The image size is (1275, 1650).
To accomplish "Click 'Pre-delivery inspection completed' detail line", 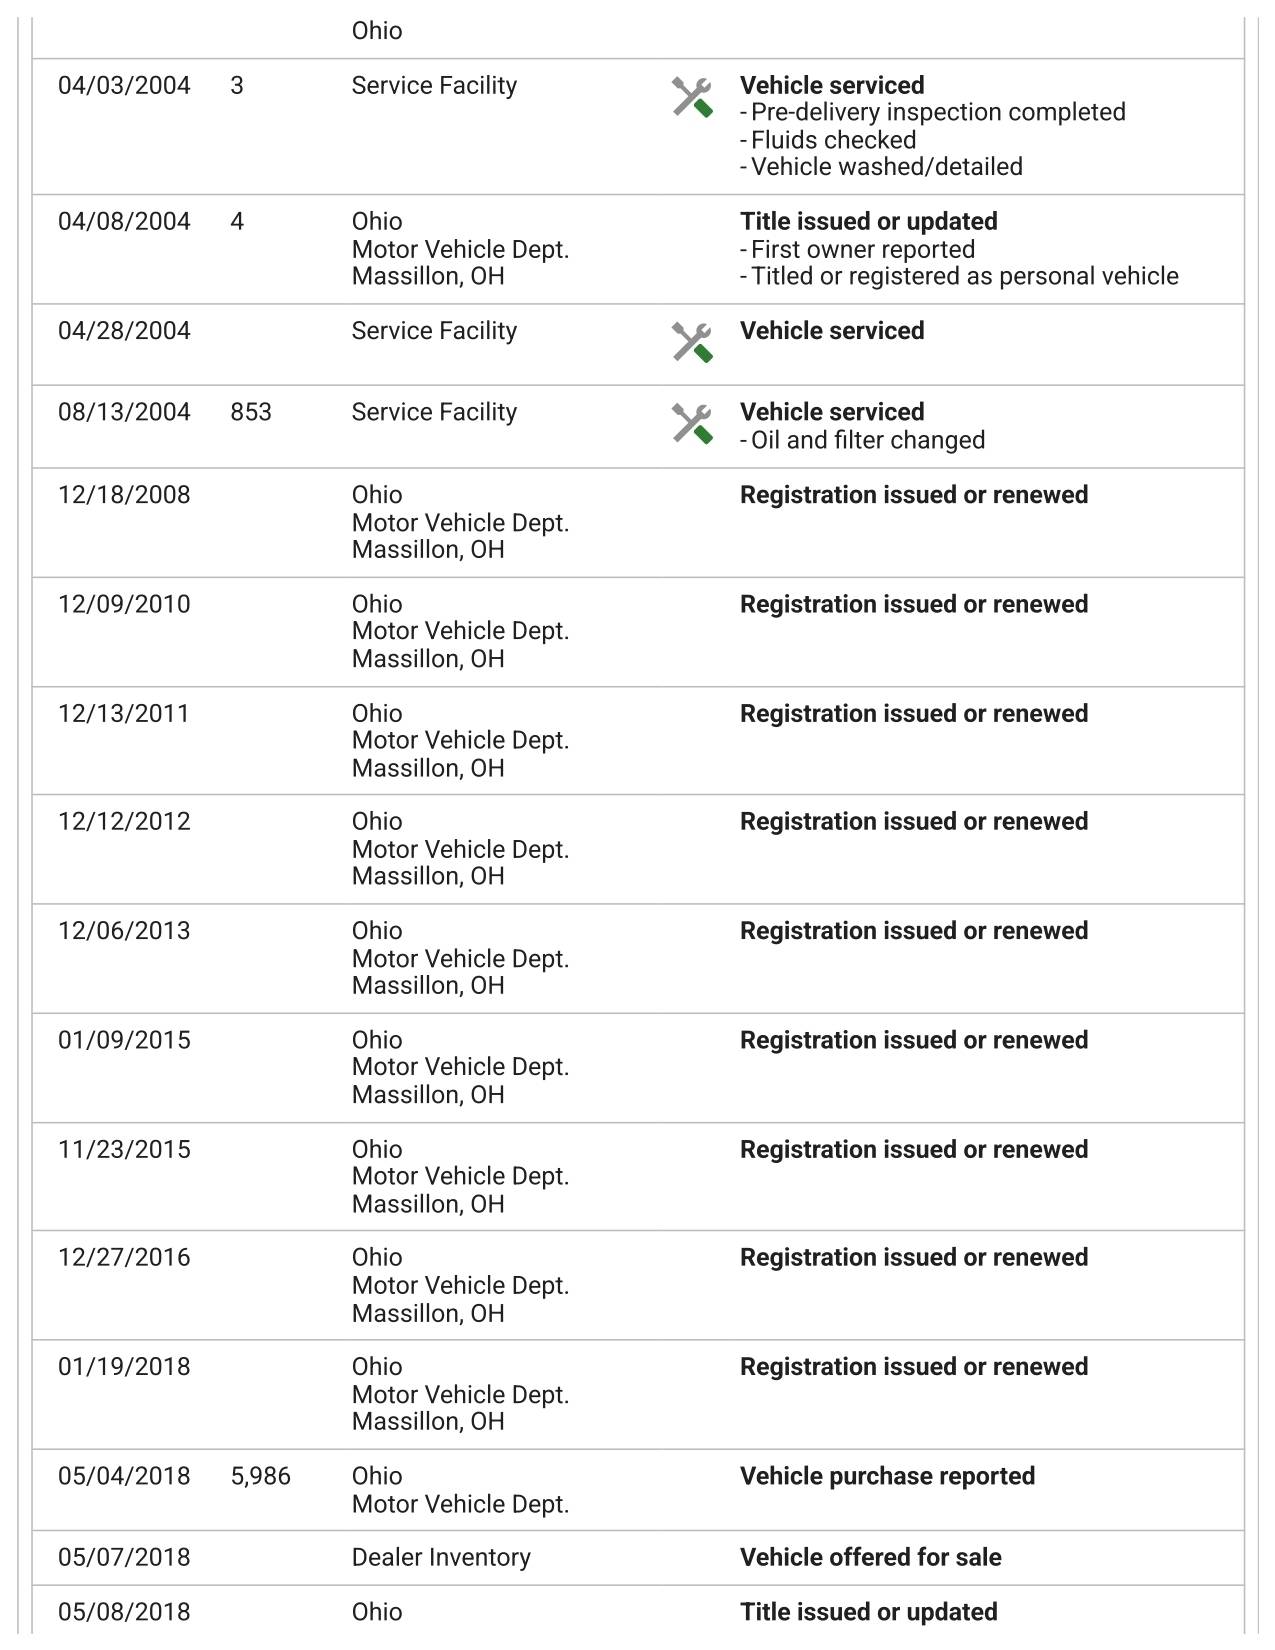I will 933,112.
